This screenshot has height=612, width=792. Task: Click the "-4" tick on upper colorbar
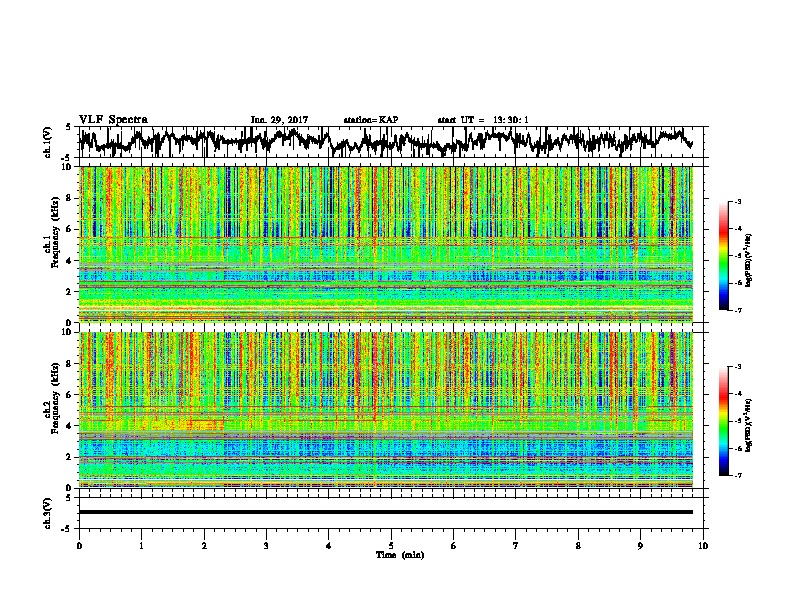[x=738, y=229]
